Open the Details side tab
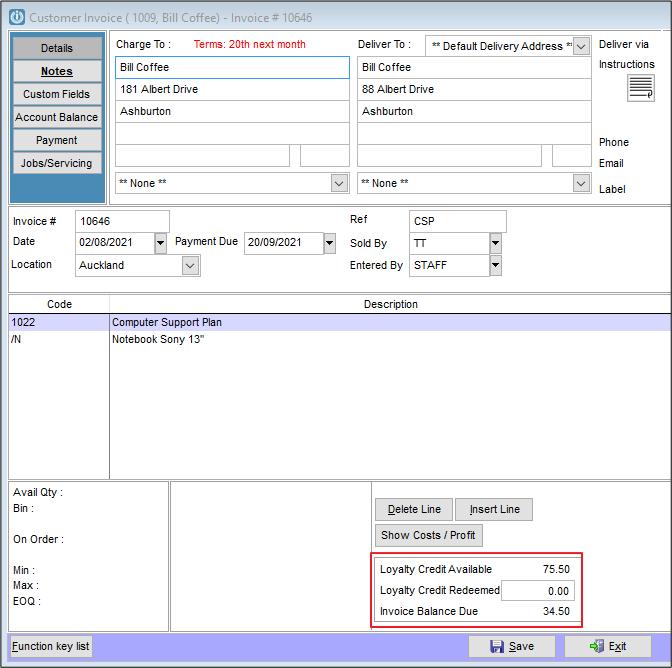 click(57, 48)
